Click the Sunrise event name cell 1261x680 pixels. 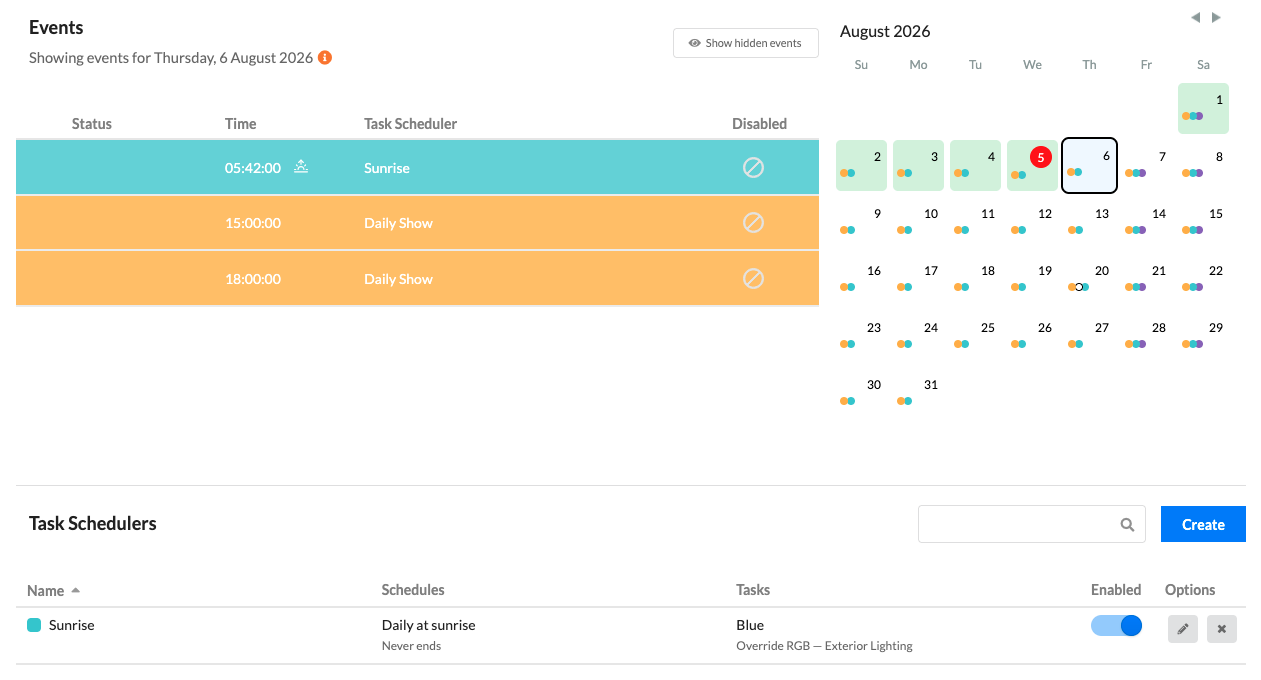coord(387,168)
